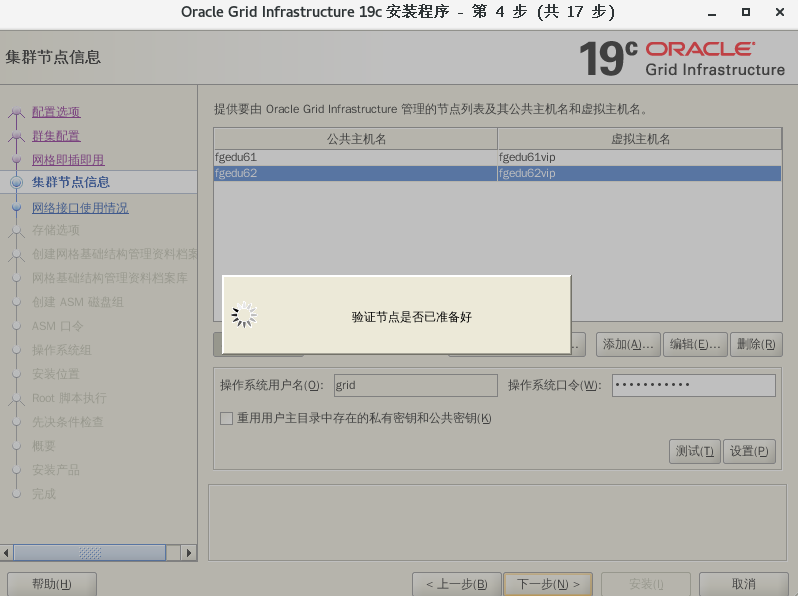The width and height of the screenshot is (798, 596).
Task: Click the sidebar scrollbar left arrow
Action: point(6,553)
